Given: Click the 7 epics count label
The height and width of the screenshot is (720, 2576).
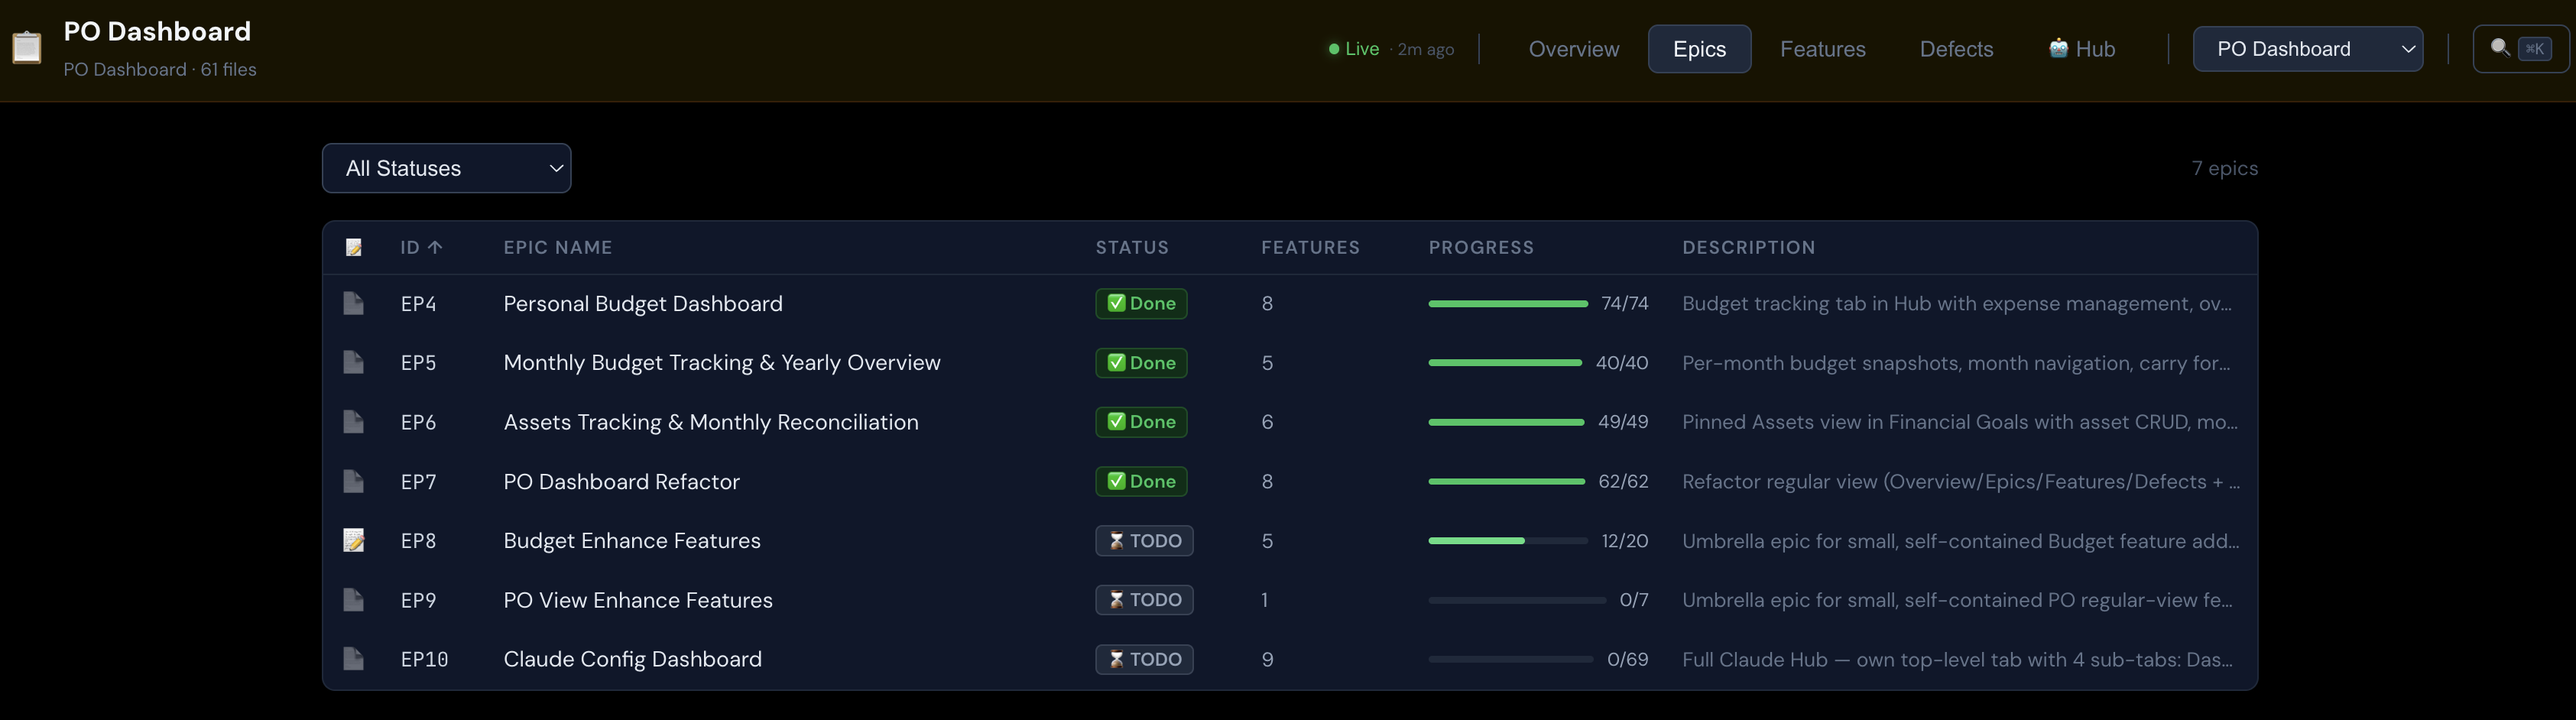Looking at the screenshot, I should (2224, 168).
